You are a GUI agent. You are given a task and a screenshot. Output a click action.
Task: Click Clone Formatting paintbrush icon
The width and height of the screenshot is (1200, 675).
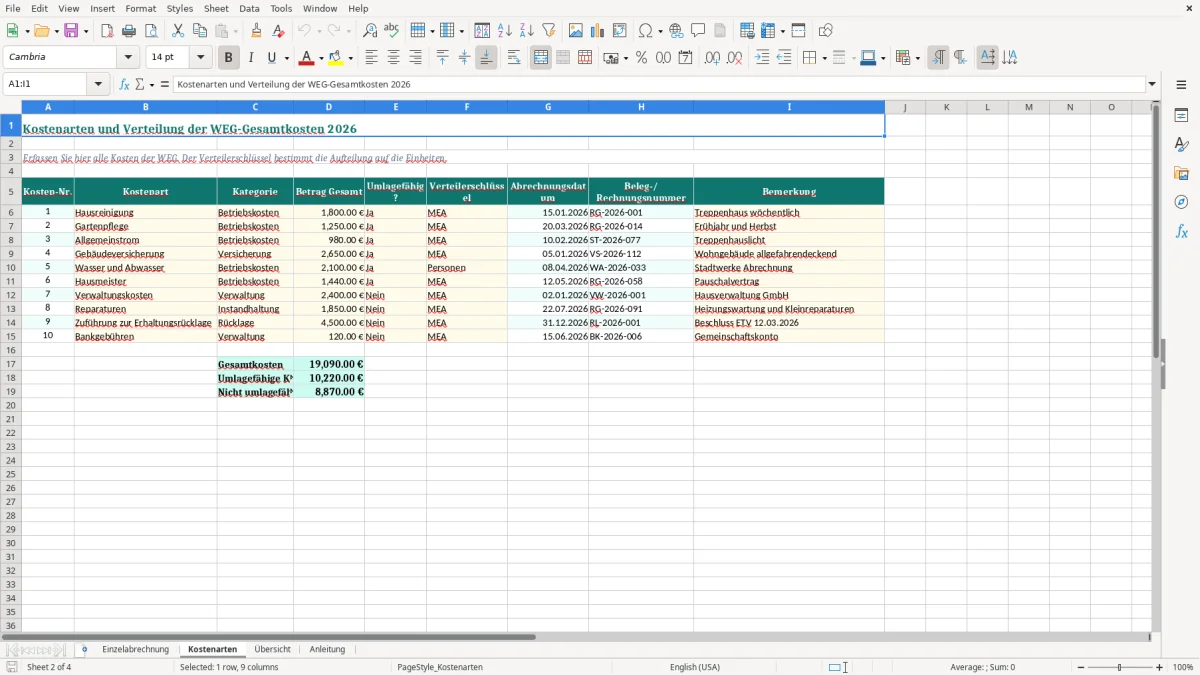(x=257, y=31)
